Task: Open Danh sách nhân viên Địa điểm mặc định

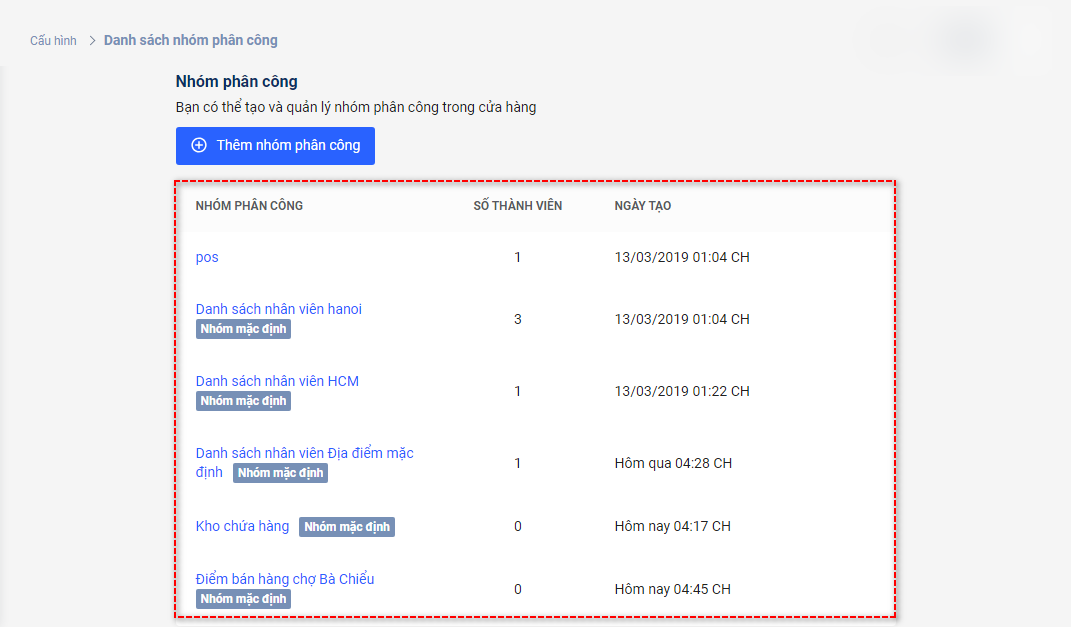Action: 305,462
